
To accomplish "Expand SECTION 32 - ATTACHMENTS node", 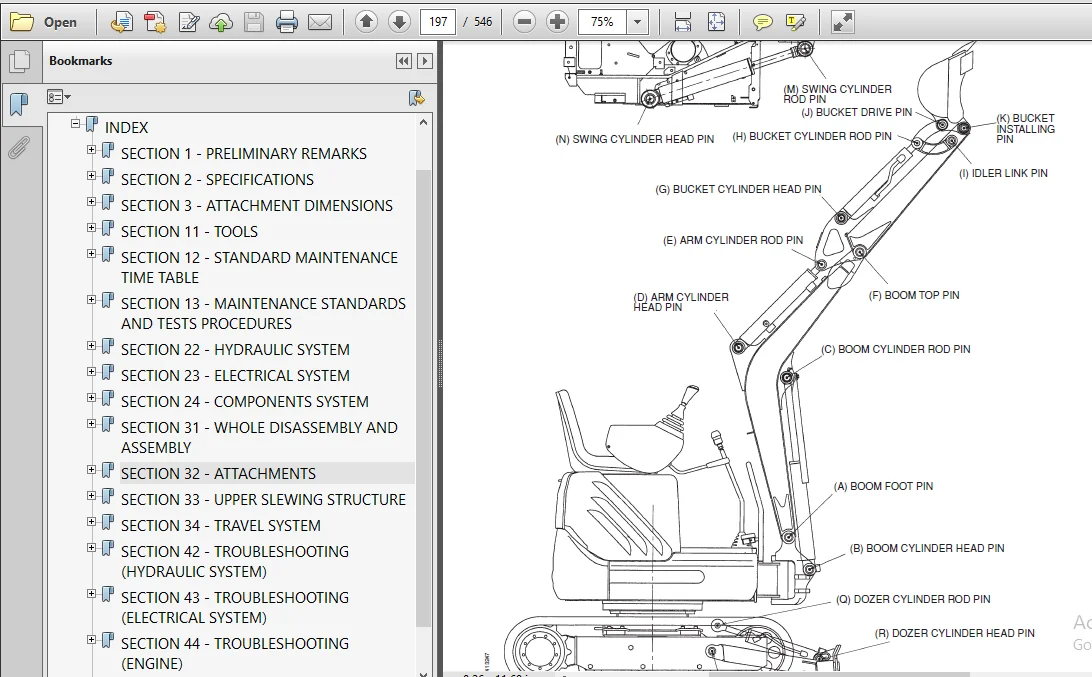I will click(x=91, y=469).
